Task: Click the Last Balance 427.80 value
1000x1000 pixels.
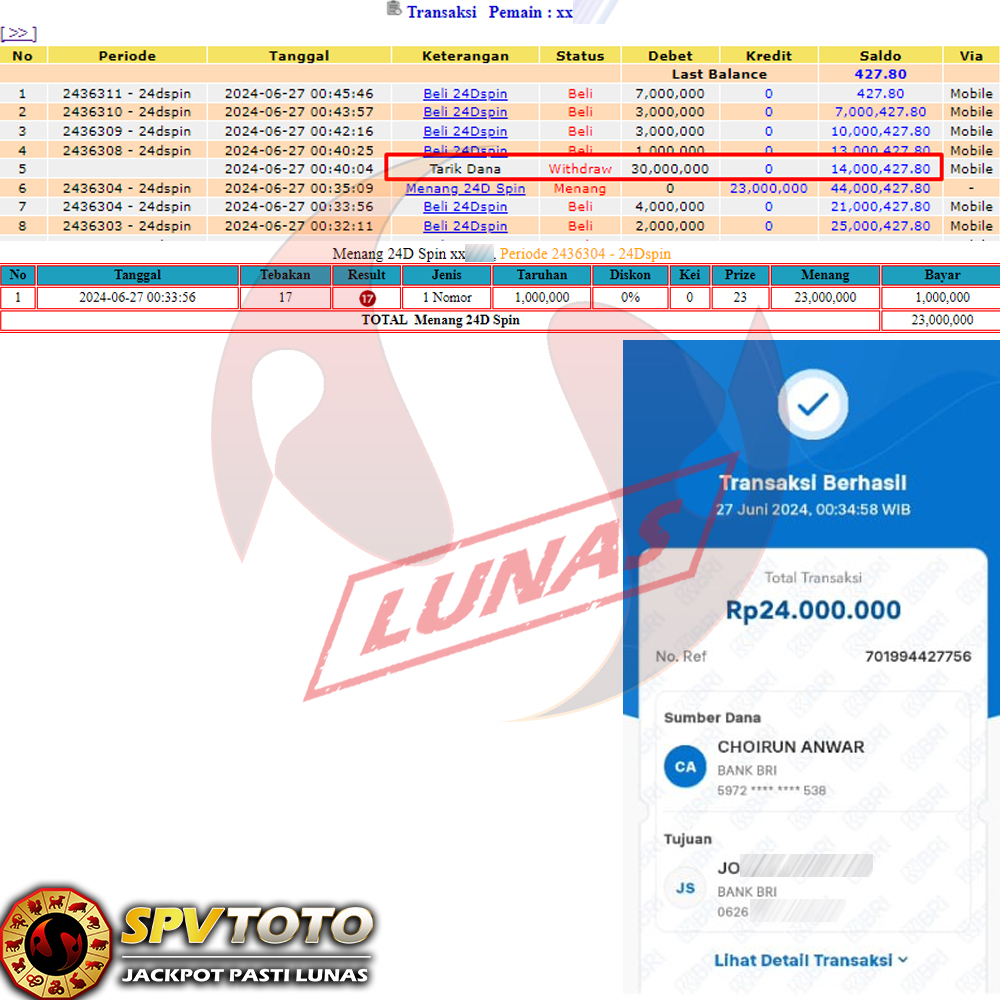Action: [x=880, y=74]
